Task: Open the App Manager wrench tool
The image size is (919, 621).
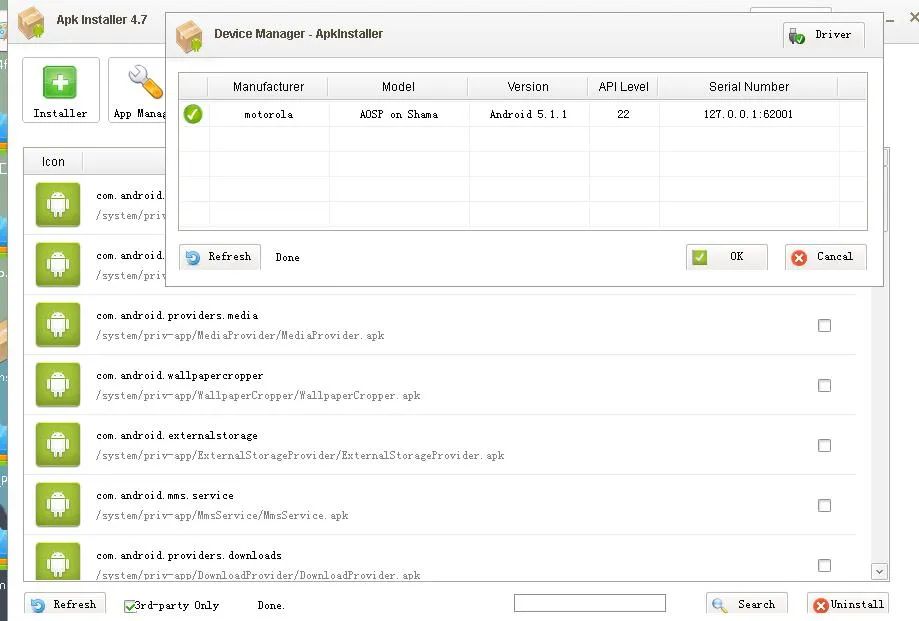Action: coord(137,90)
